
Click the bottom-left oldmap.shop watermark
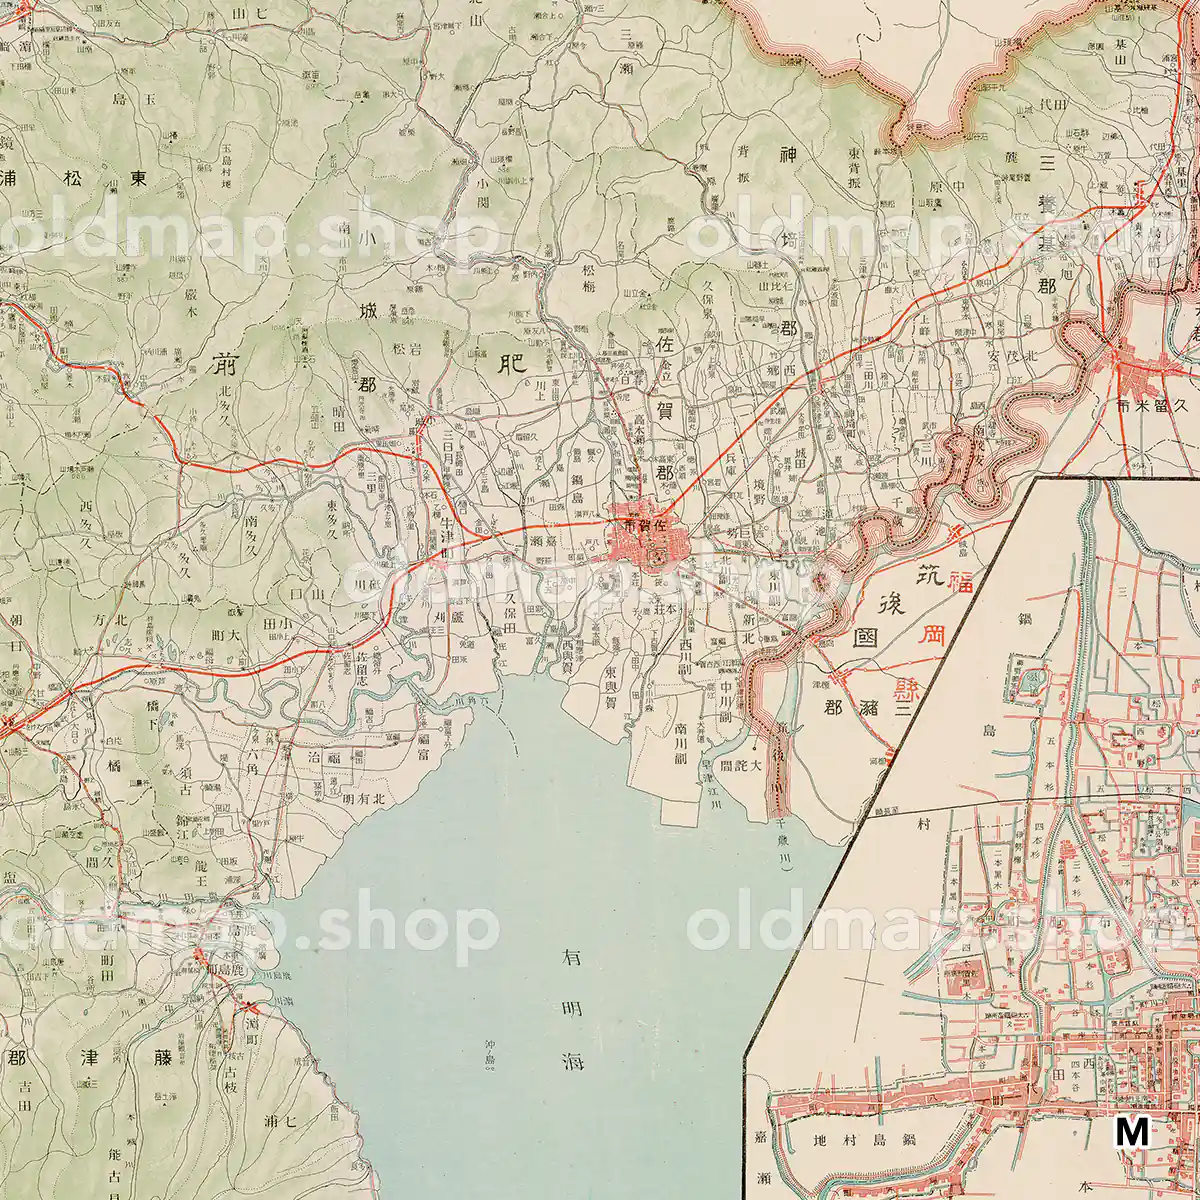pos(250,926)
